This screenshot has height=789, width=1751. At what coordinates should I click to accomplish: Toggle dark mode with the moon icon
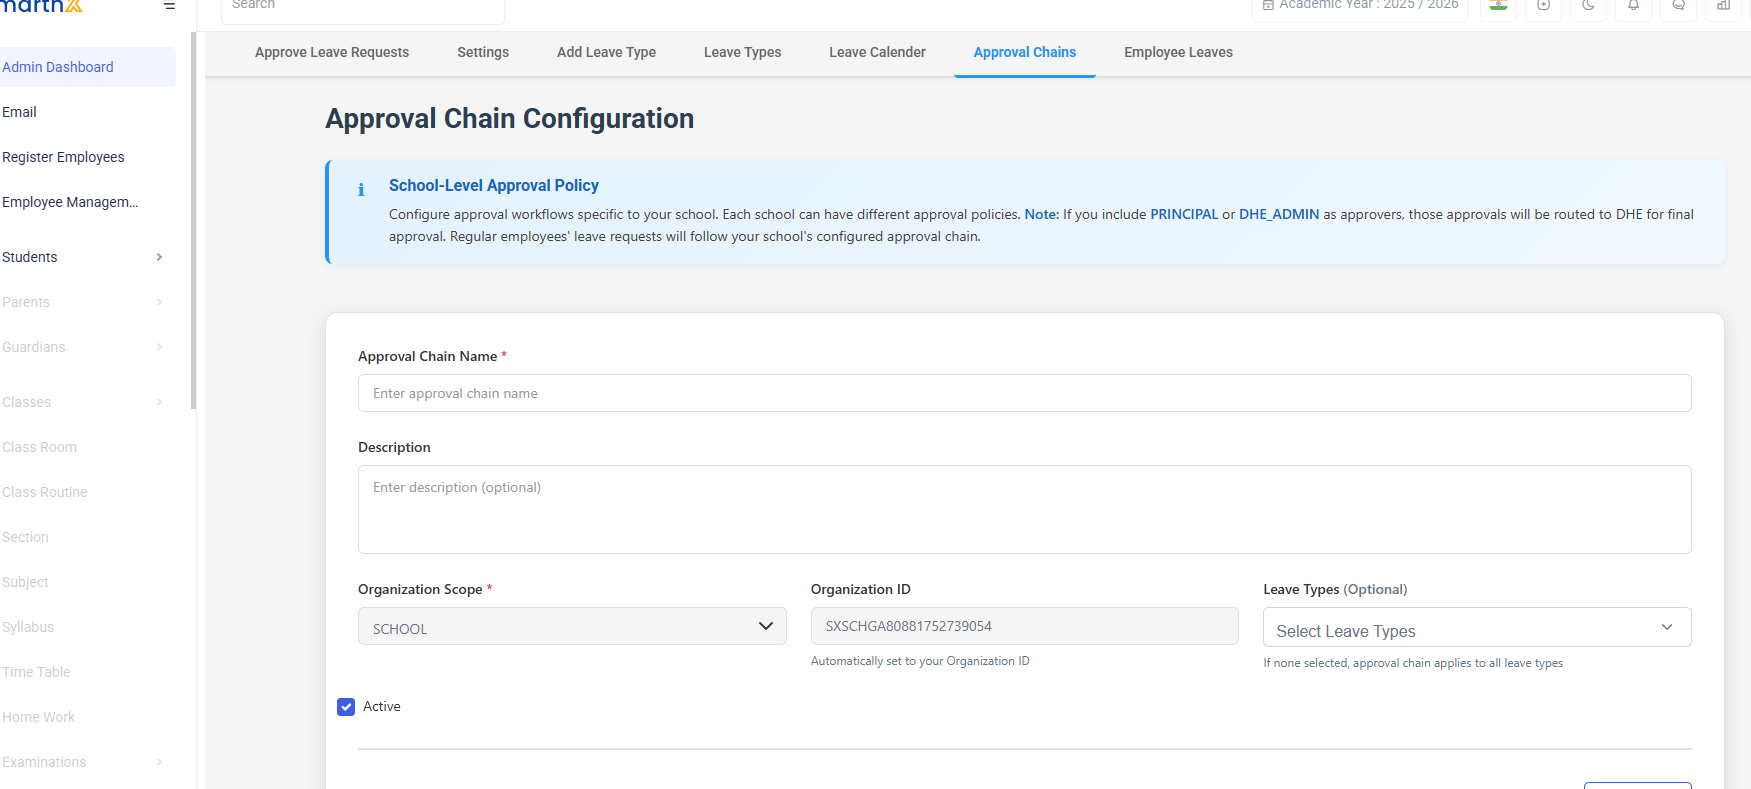(x=1588, y=5)
